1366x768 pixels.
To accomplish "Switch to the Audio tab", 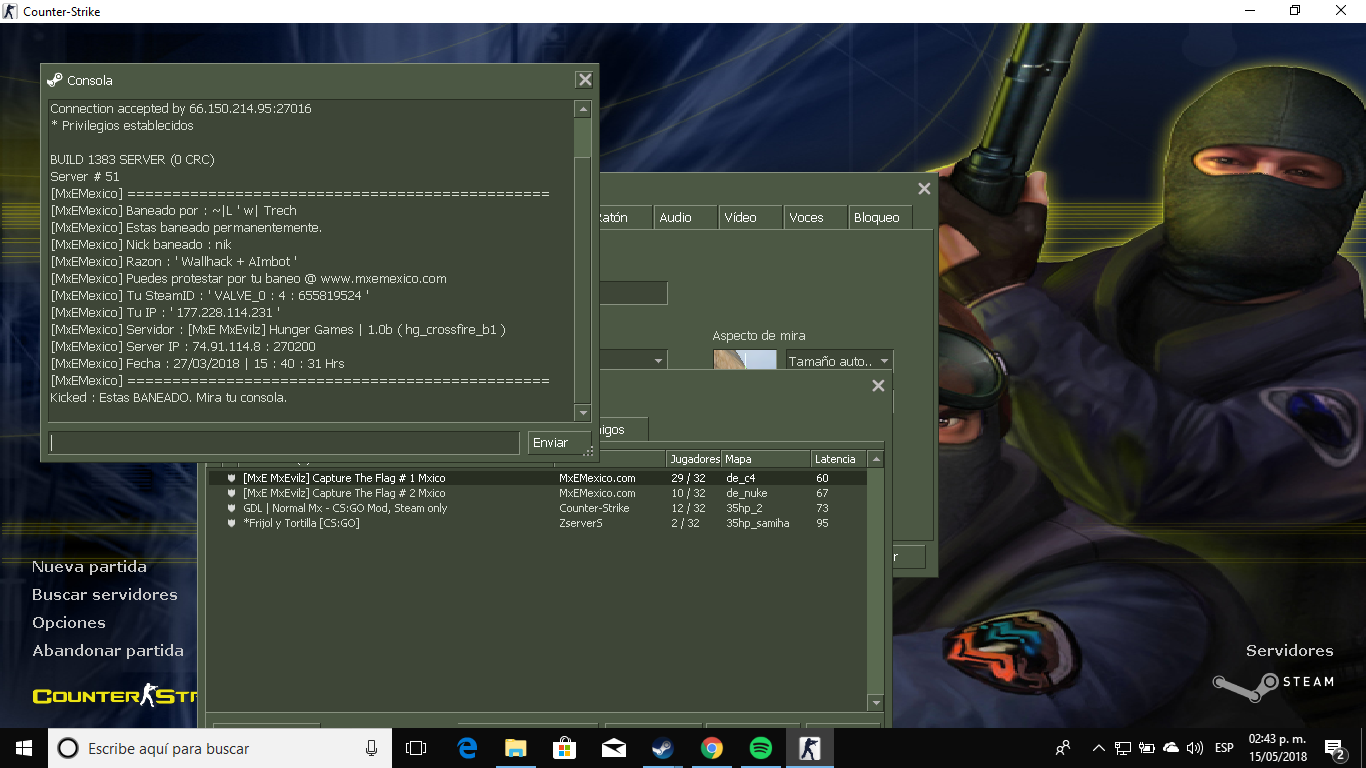I will [686, 217].
